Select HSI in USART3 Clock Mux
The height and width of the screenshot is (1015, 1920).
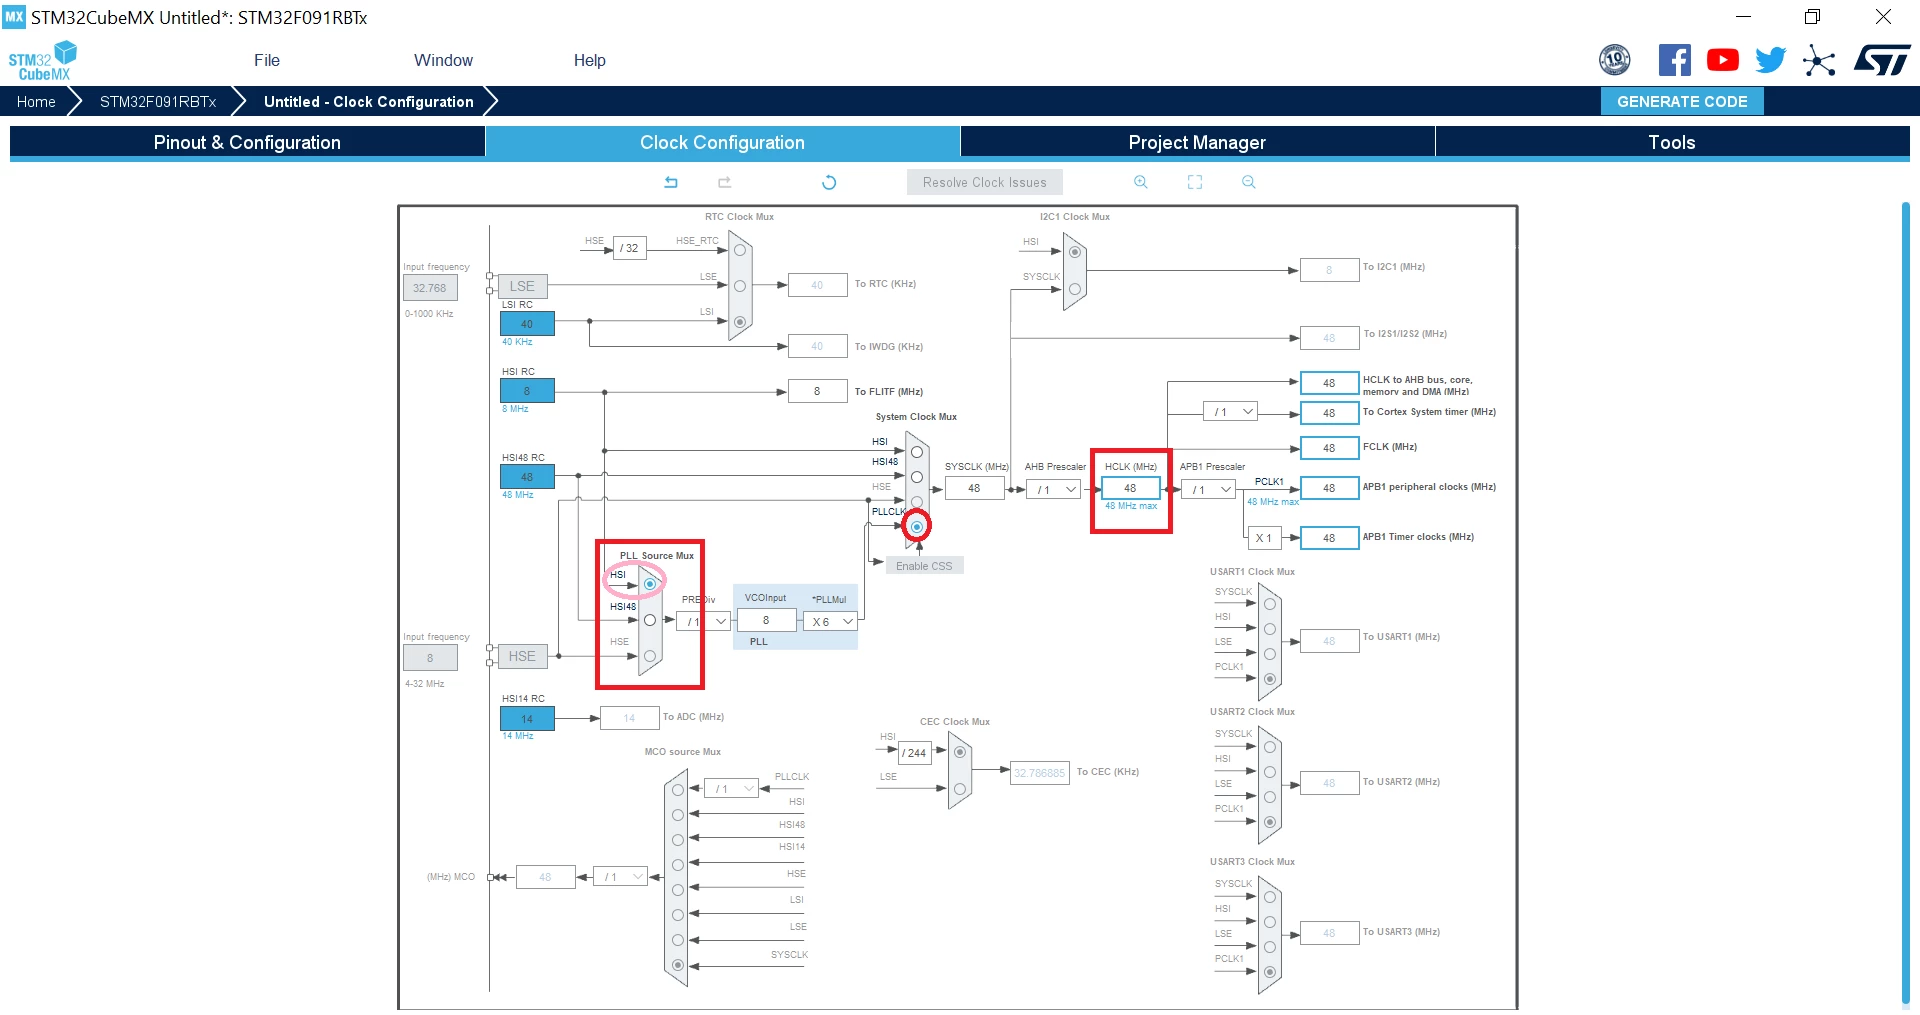point(1270,922)
